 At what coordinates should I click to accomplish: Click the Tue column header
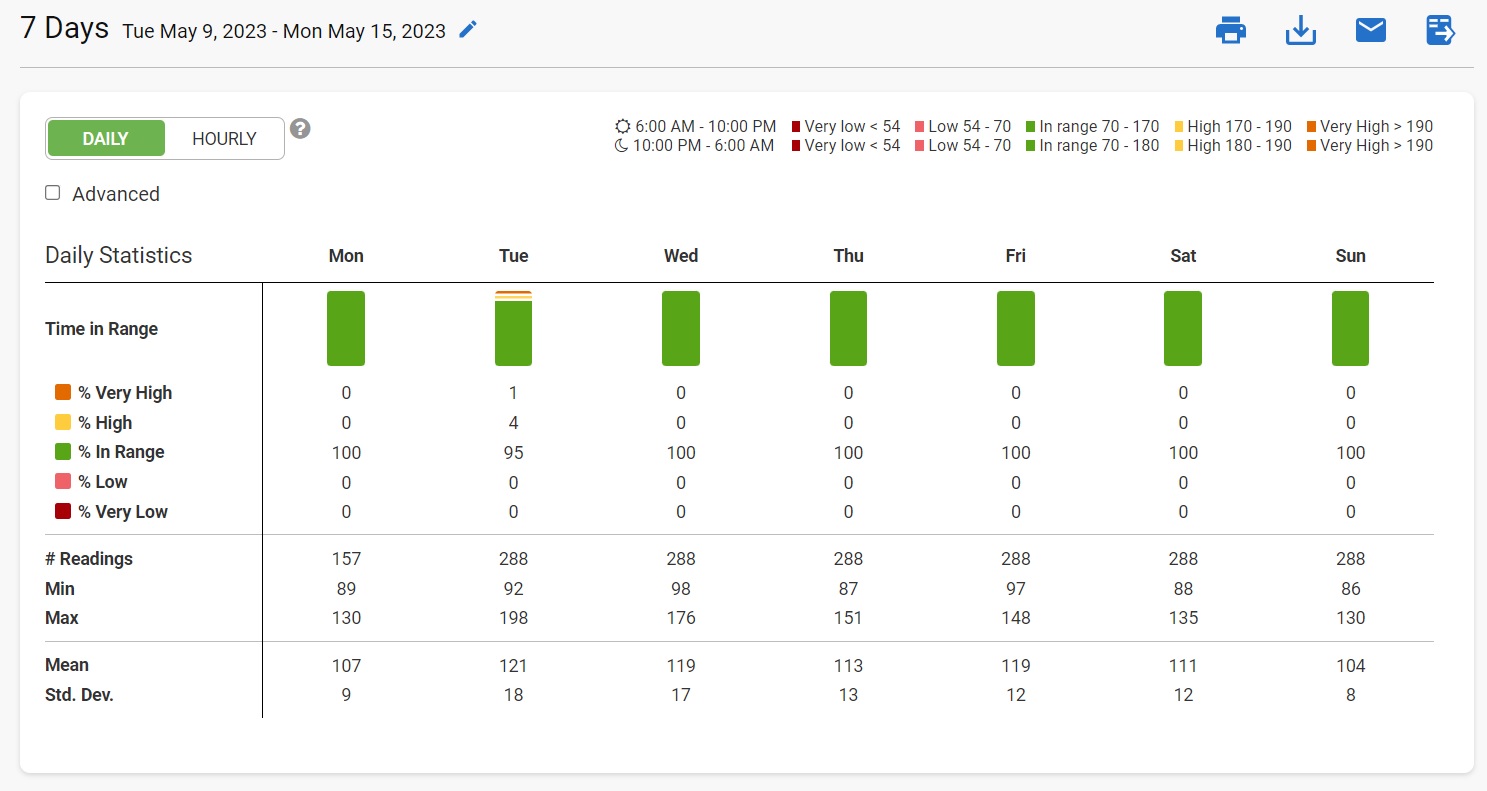513,256
